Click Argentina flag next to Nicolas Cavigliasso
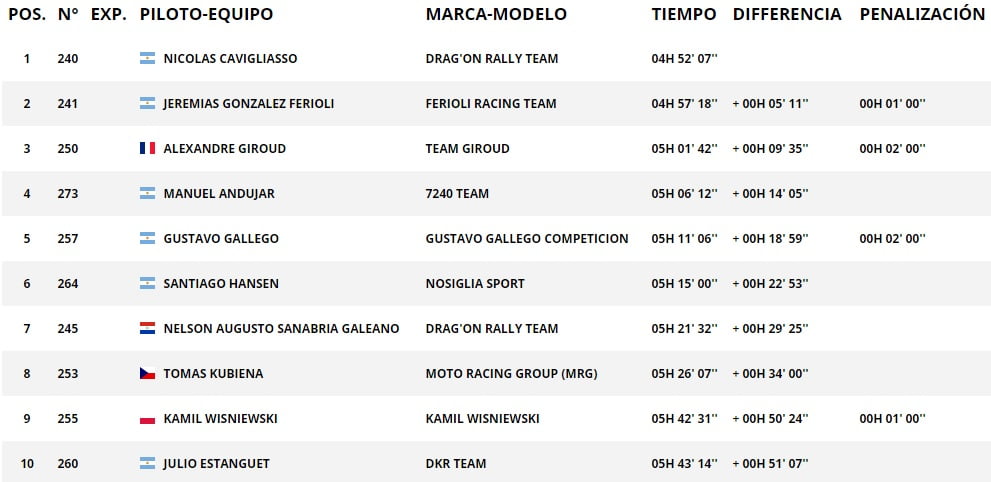 (147, 59)
